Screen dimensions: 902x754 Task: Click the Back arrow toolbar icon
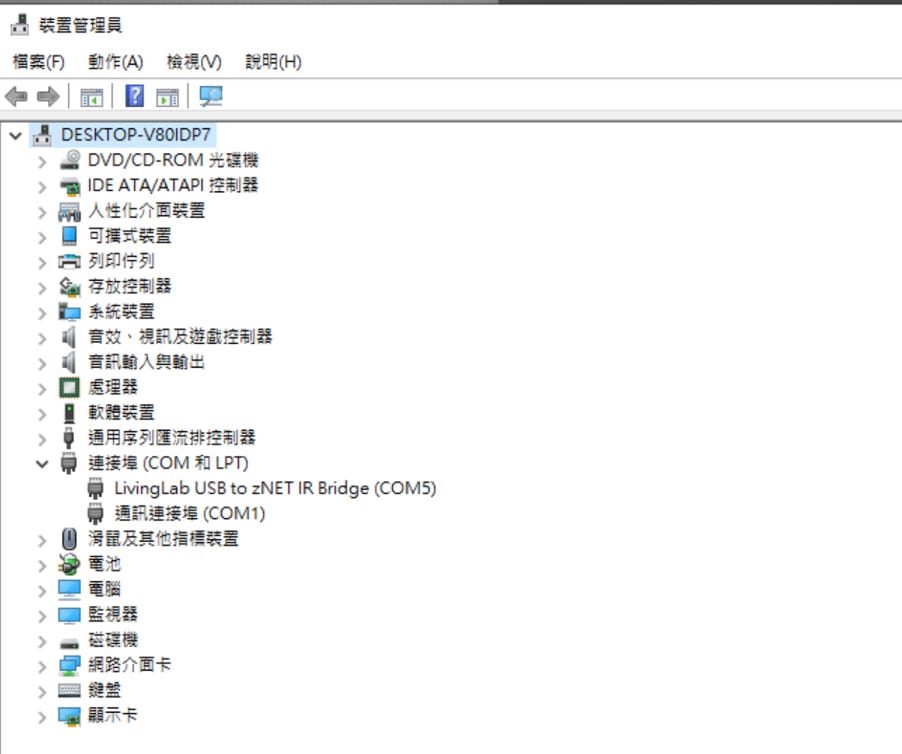(x=16, y=96)
